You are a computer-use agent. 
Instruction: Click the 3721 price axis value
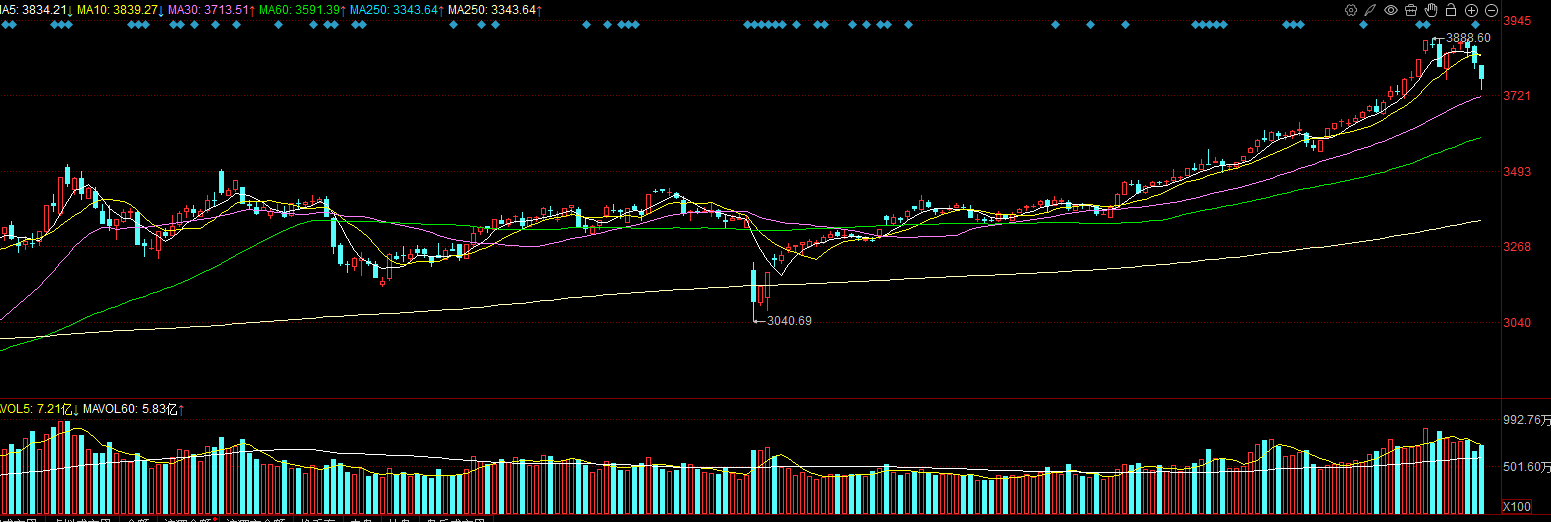point(1518,96)
